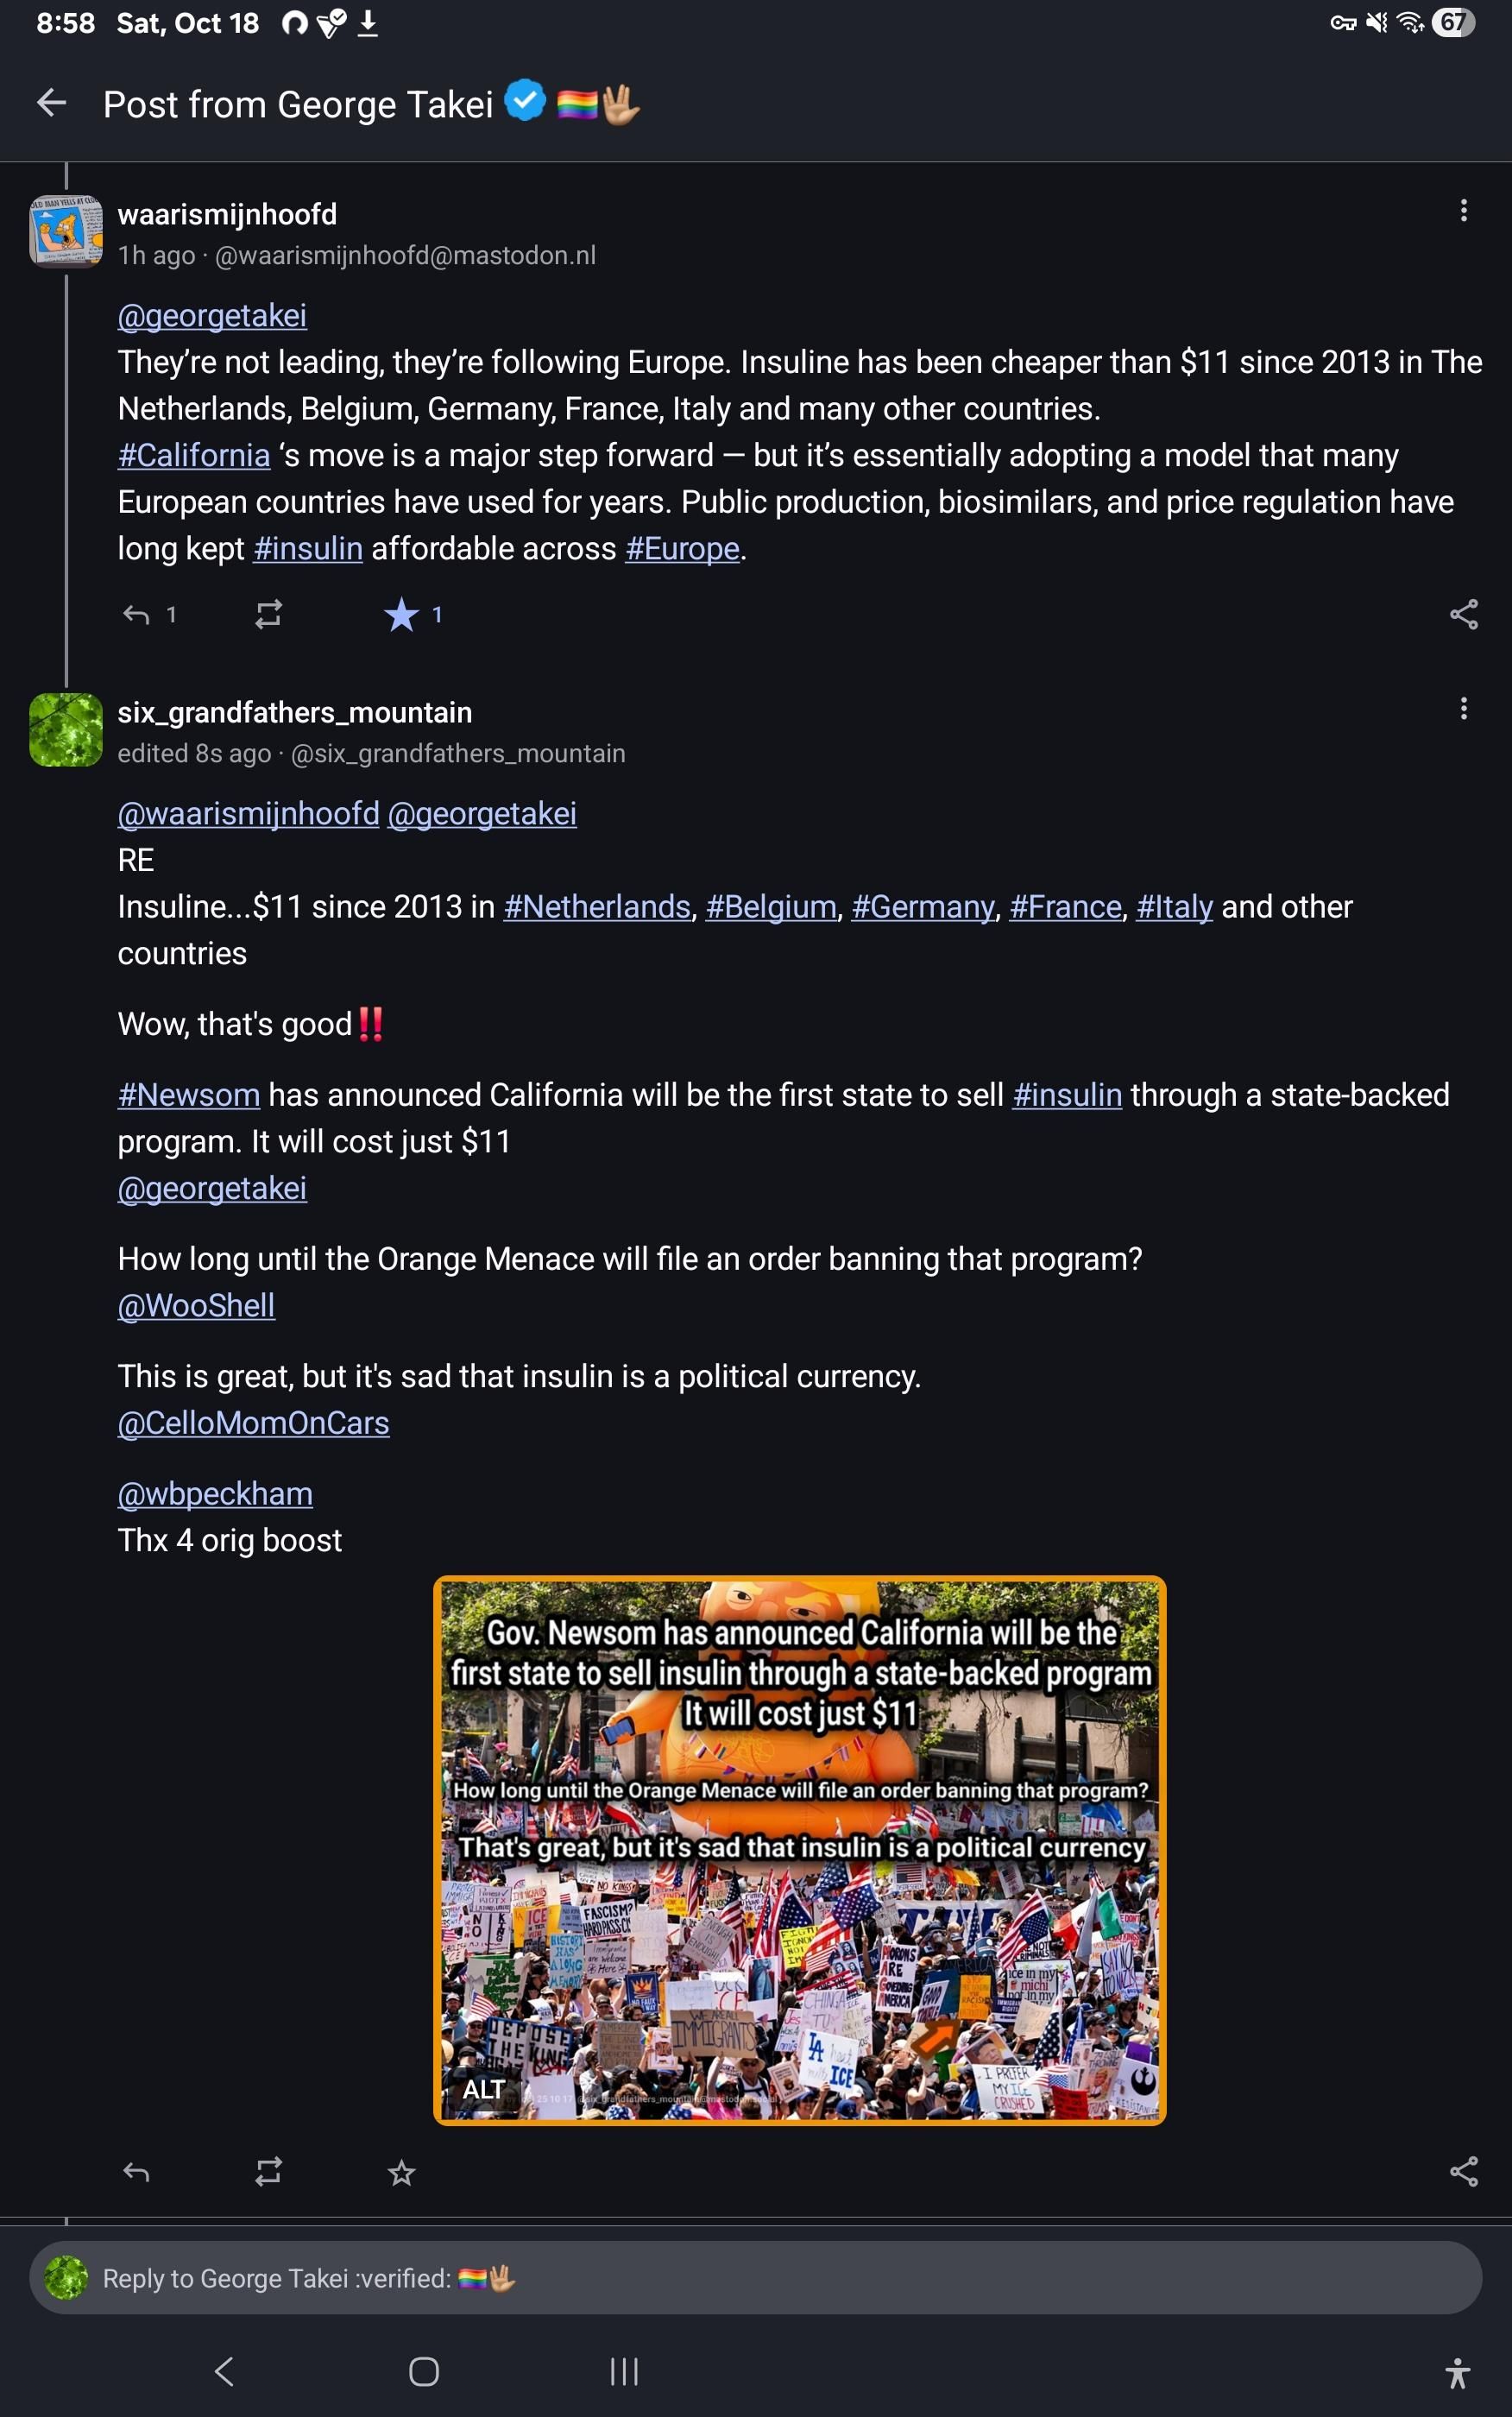Open the @WooShell profile mention

[196, 1305]
